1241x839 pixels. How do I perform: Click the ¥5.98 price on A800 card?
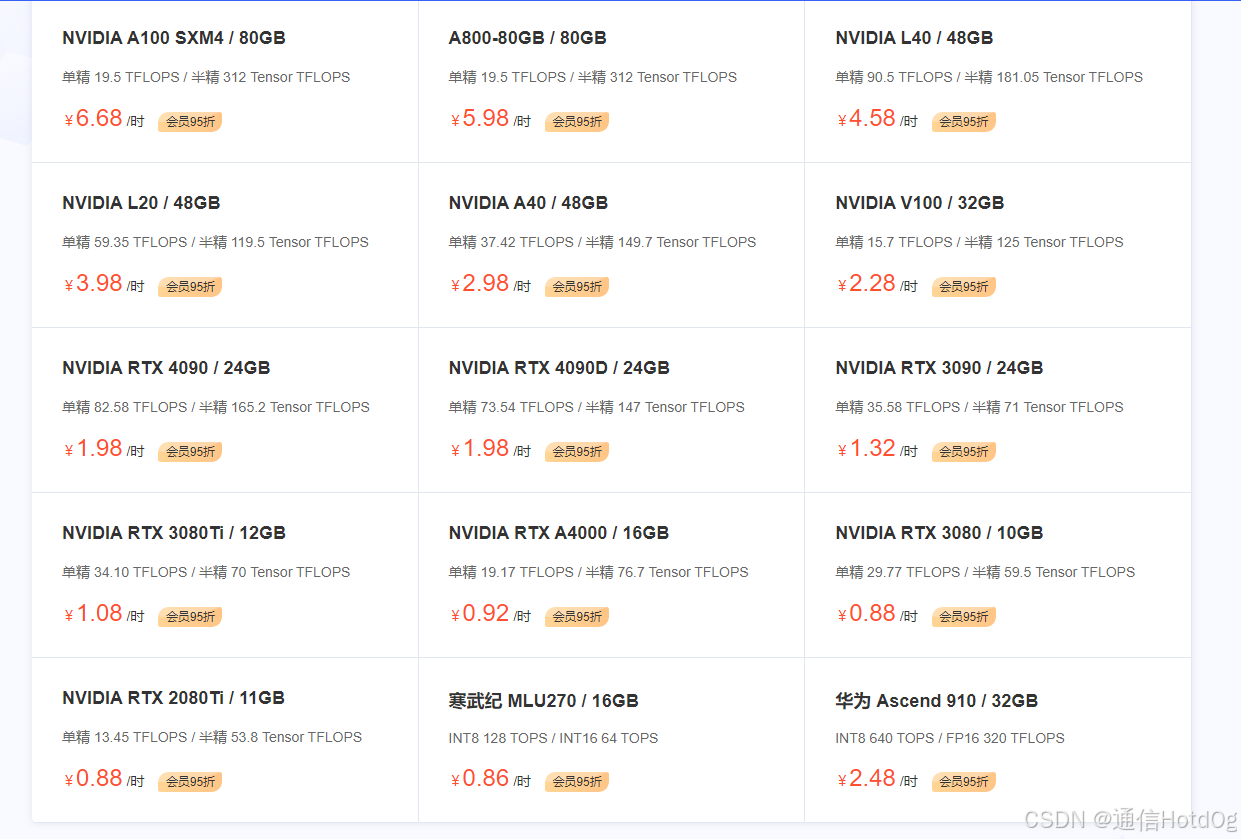pos(480,119)
